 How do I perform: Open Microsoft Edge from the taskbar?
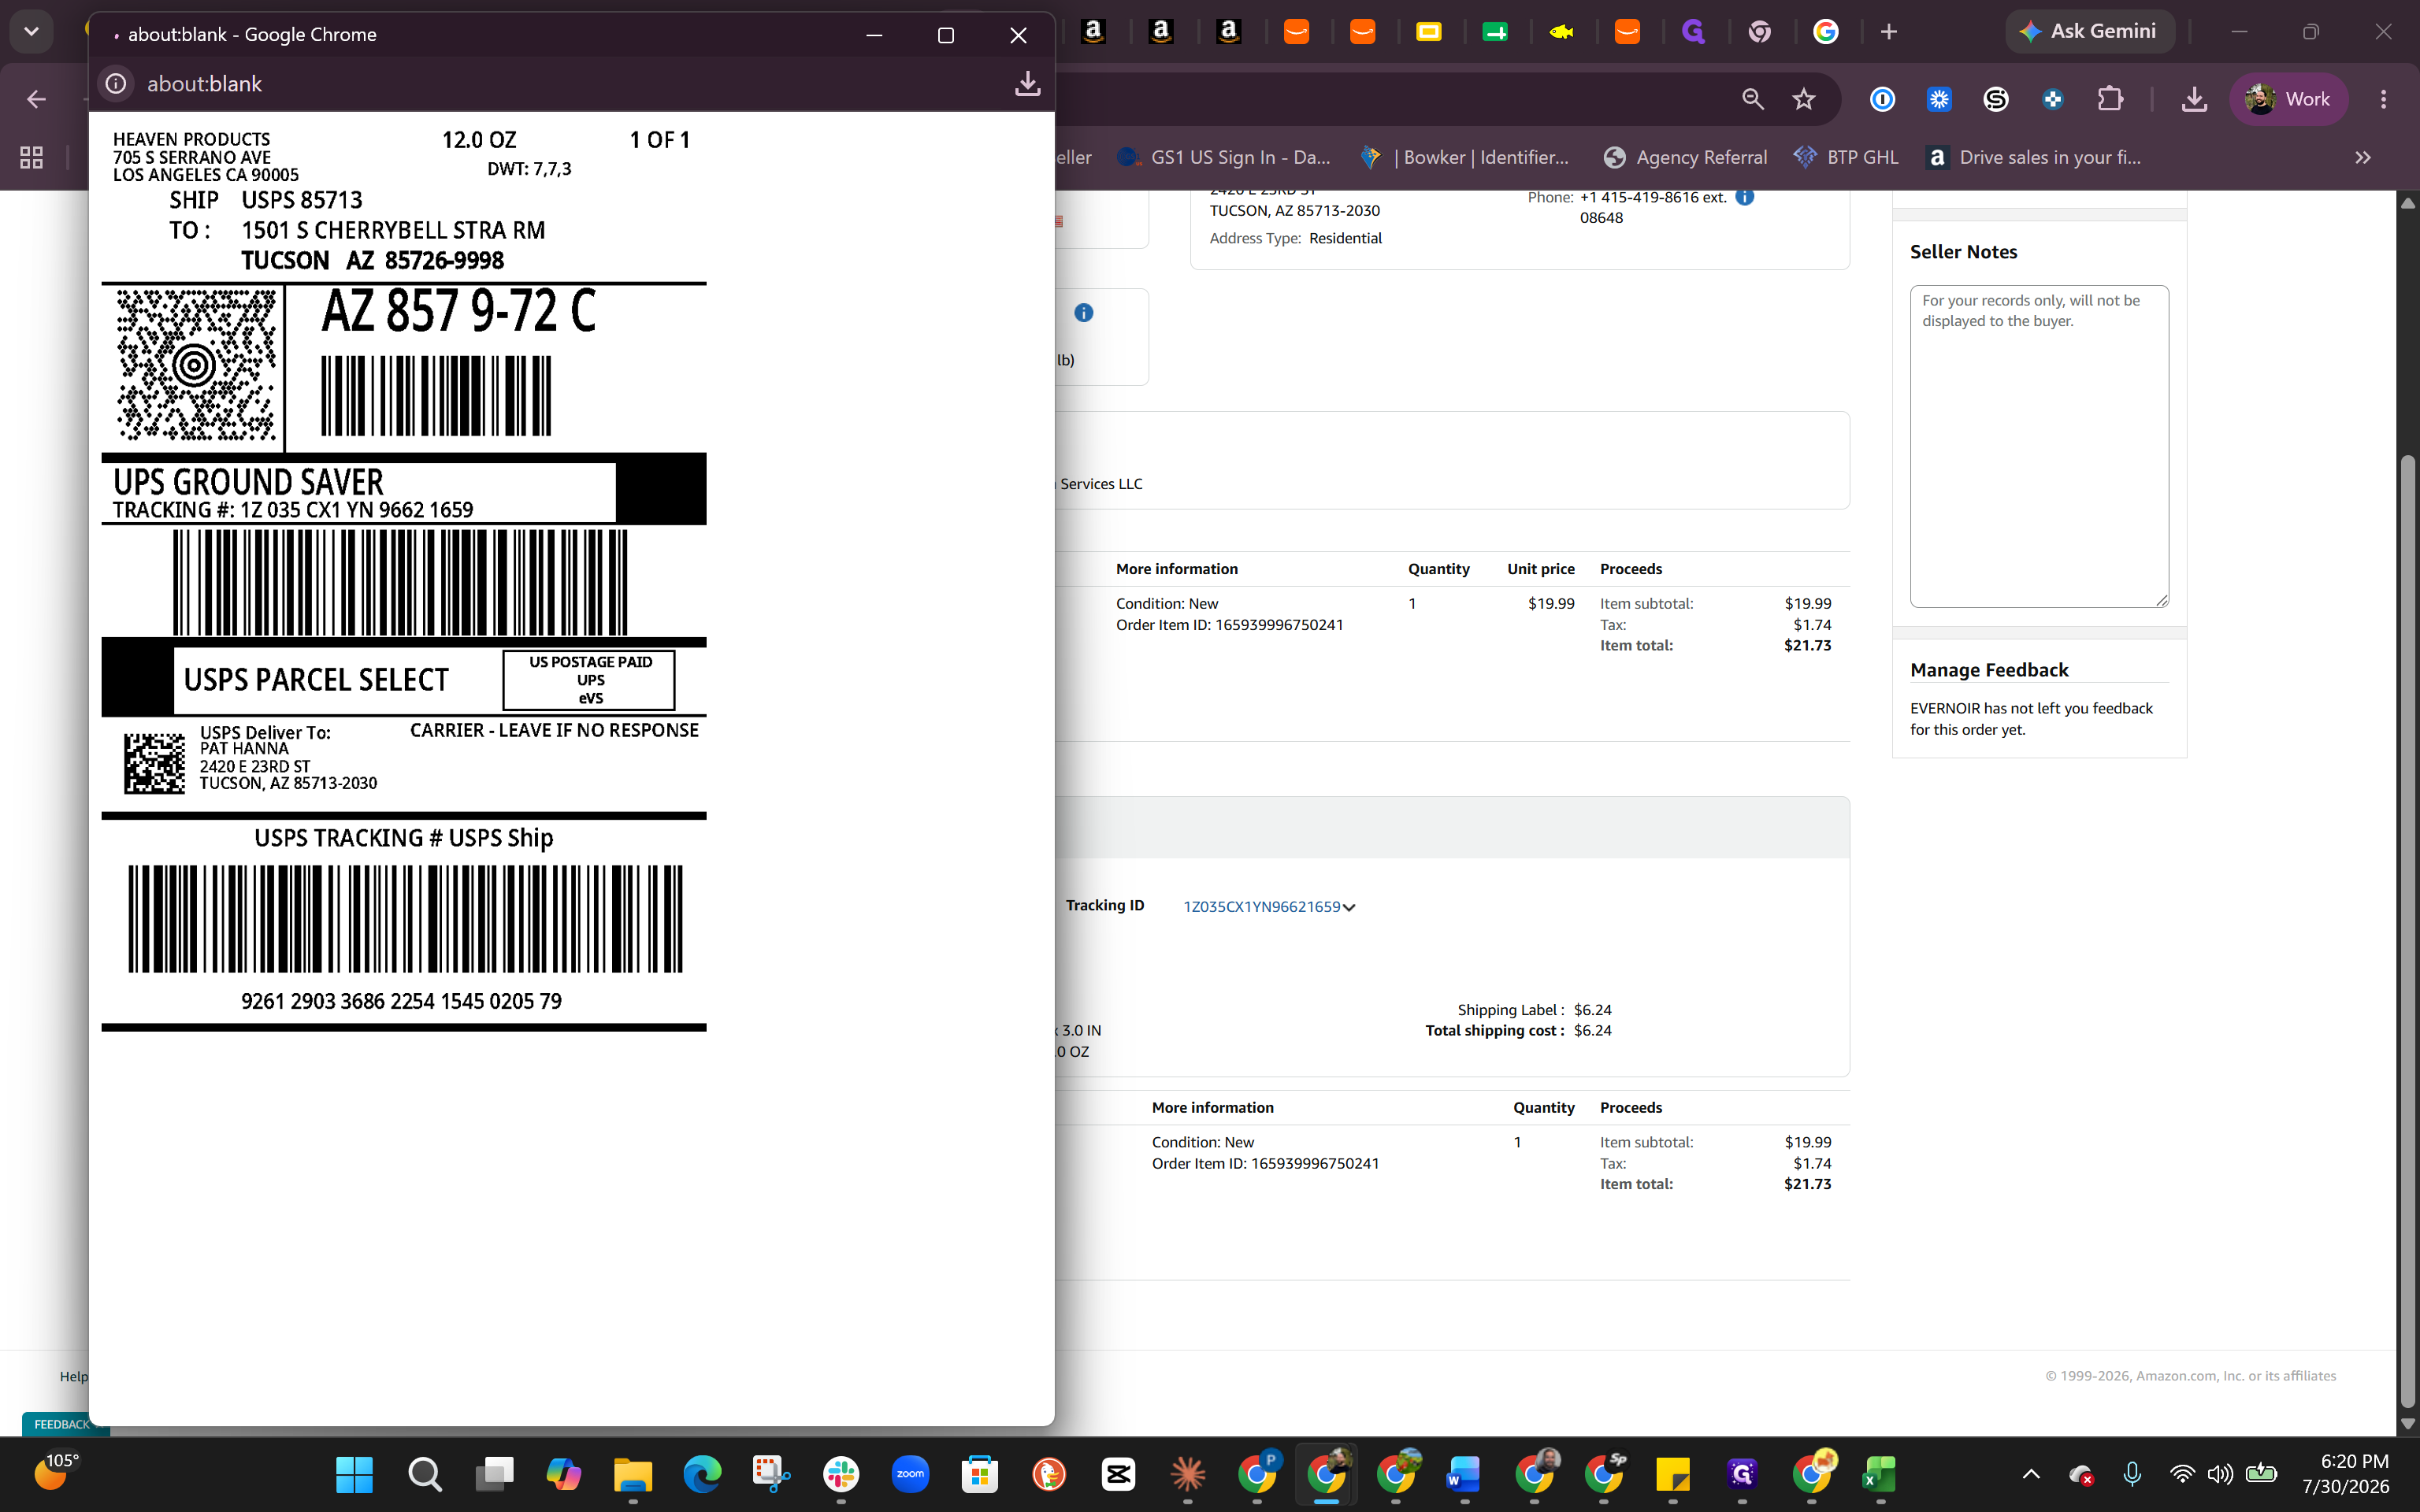(702, 1473)
